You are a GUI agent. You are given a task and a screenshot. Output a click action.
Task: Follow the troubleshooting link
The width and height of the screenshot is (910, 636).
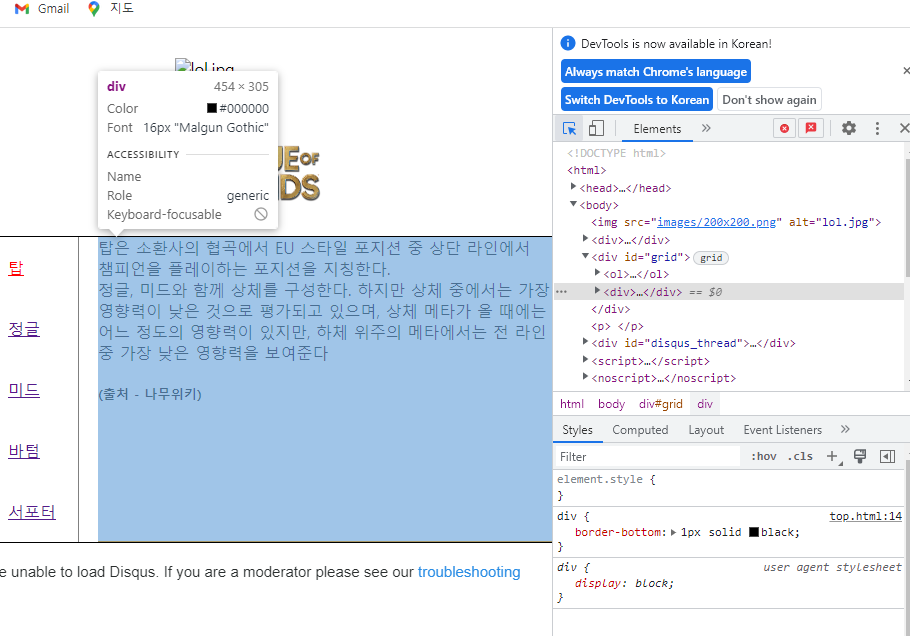tap(469, 572)
